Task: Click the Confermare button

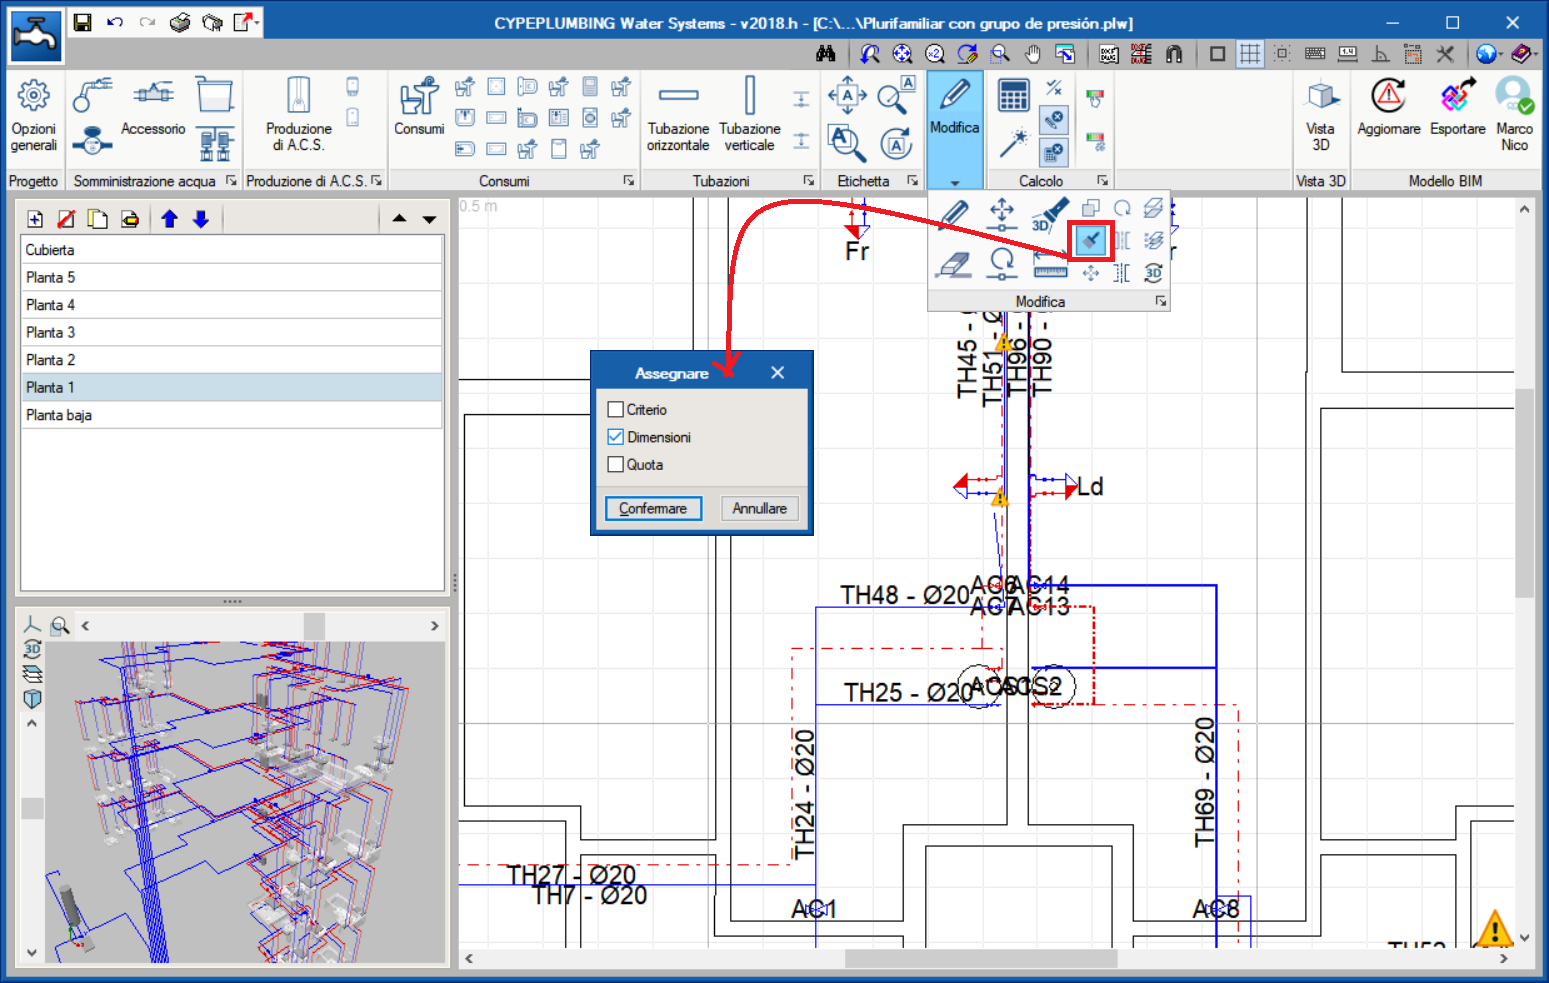Action: coord(653,508)
